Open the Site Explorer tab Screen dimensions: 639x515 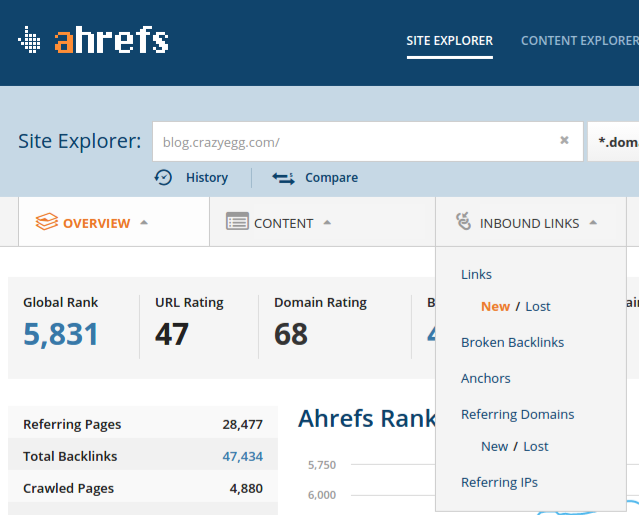click(450, 41)
